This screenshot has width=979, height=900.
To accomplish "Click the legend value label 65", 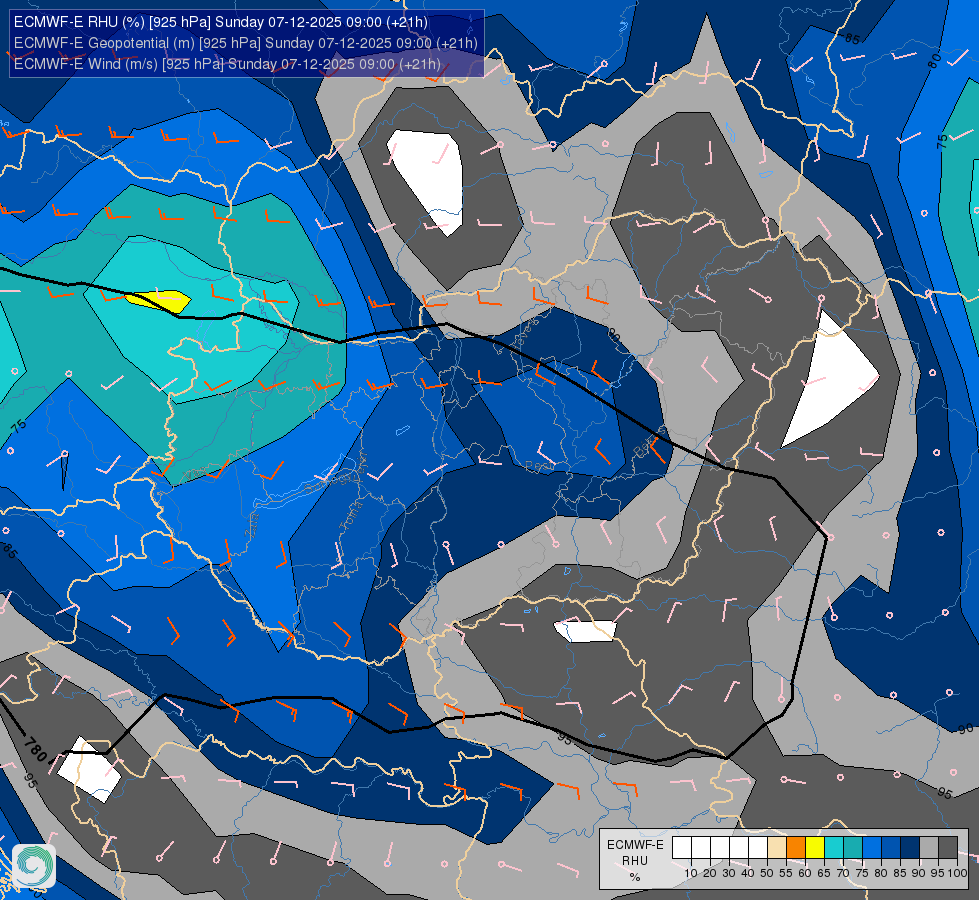I will click(x=824, y=873).
